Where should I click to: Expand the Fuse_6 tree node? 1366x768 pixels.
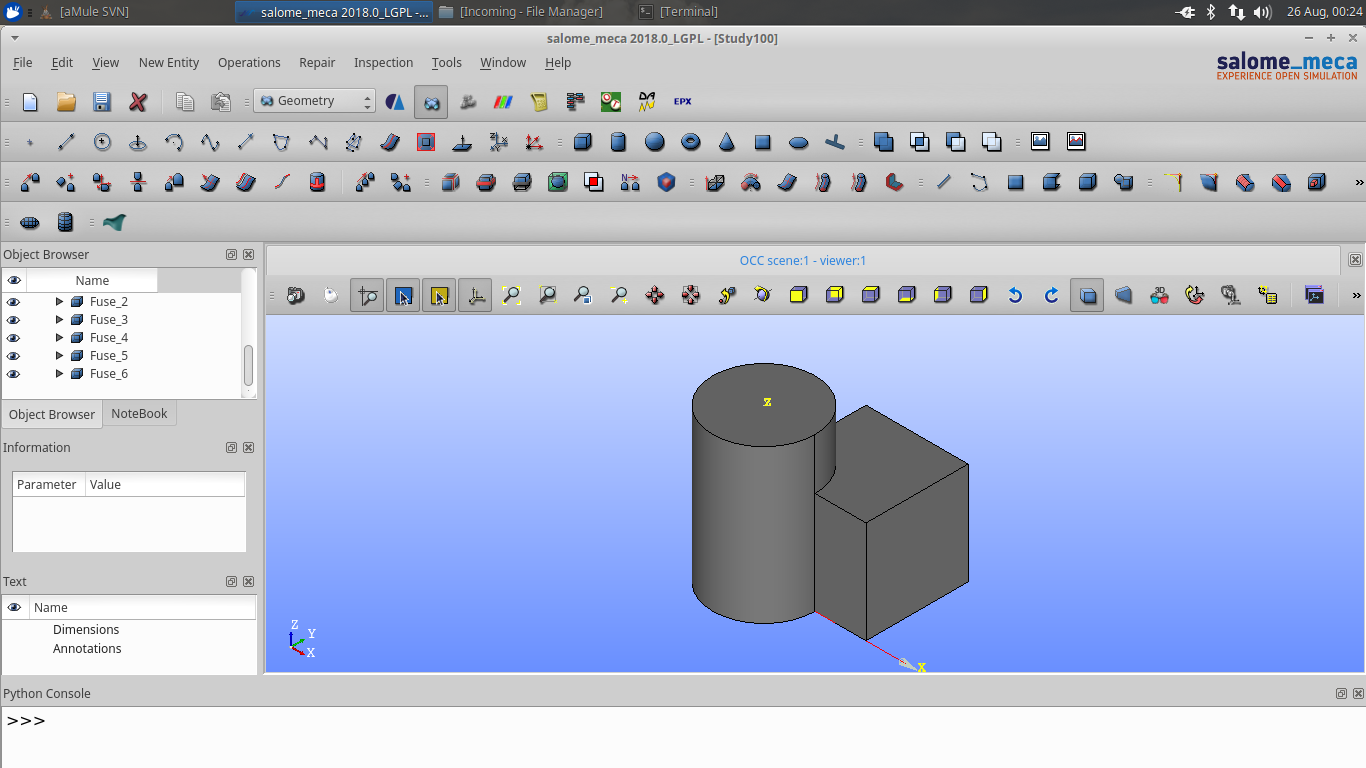point(59,373)
